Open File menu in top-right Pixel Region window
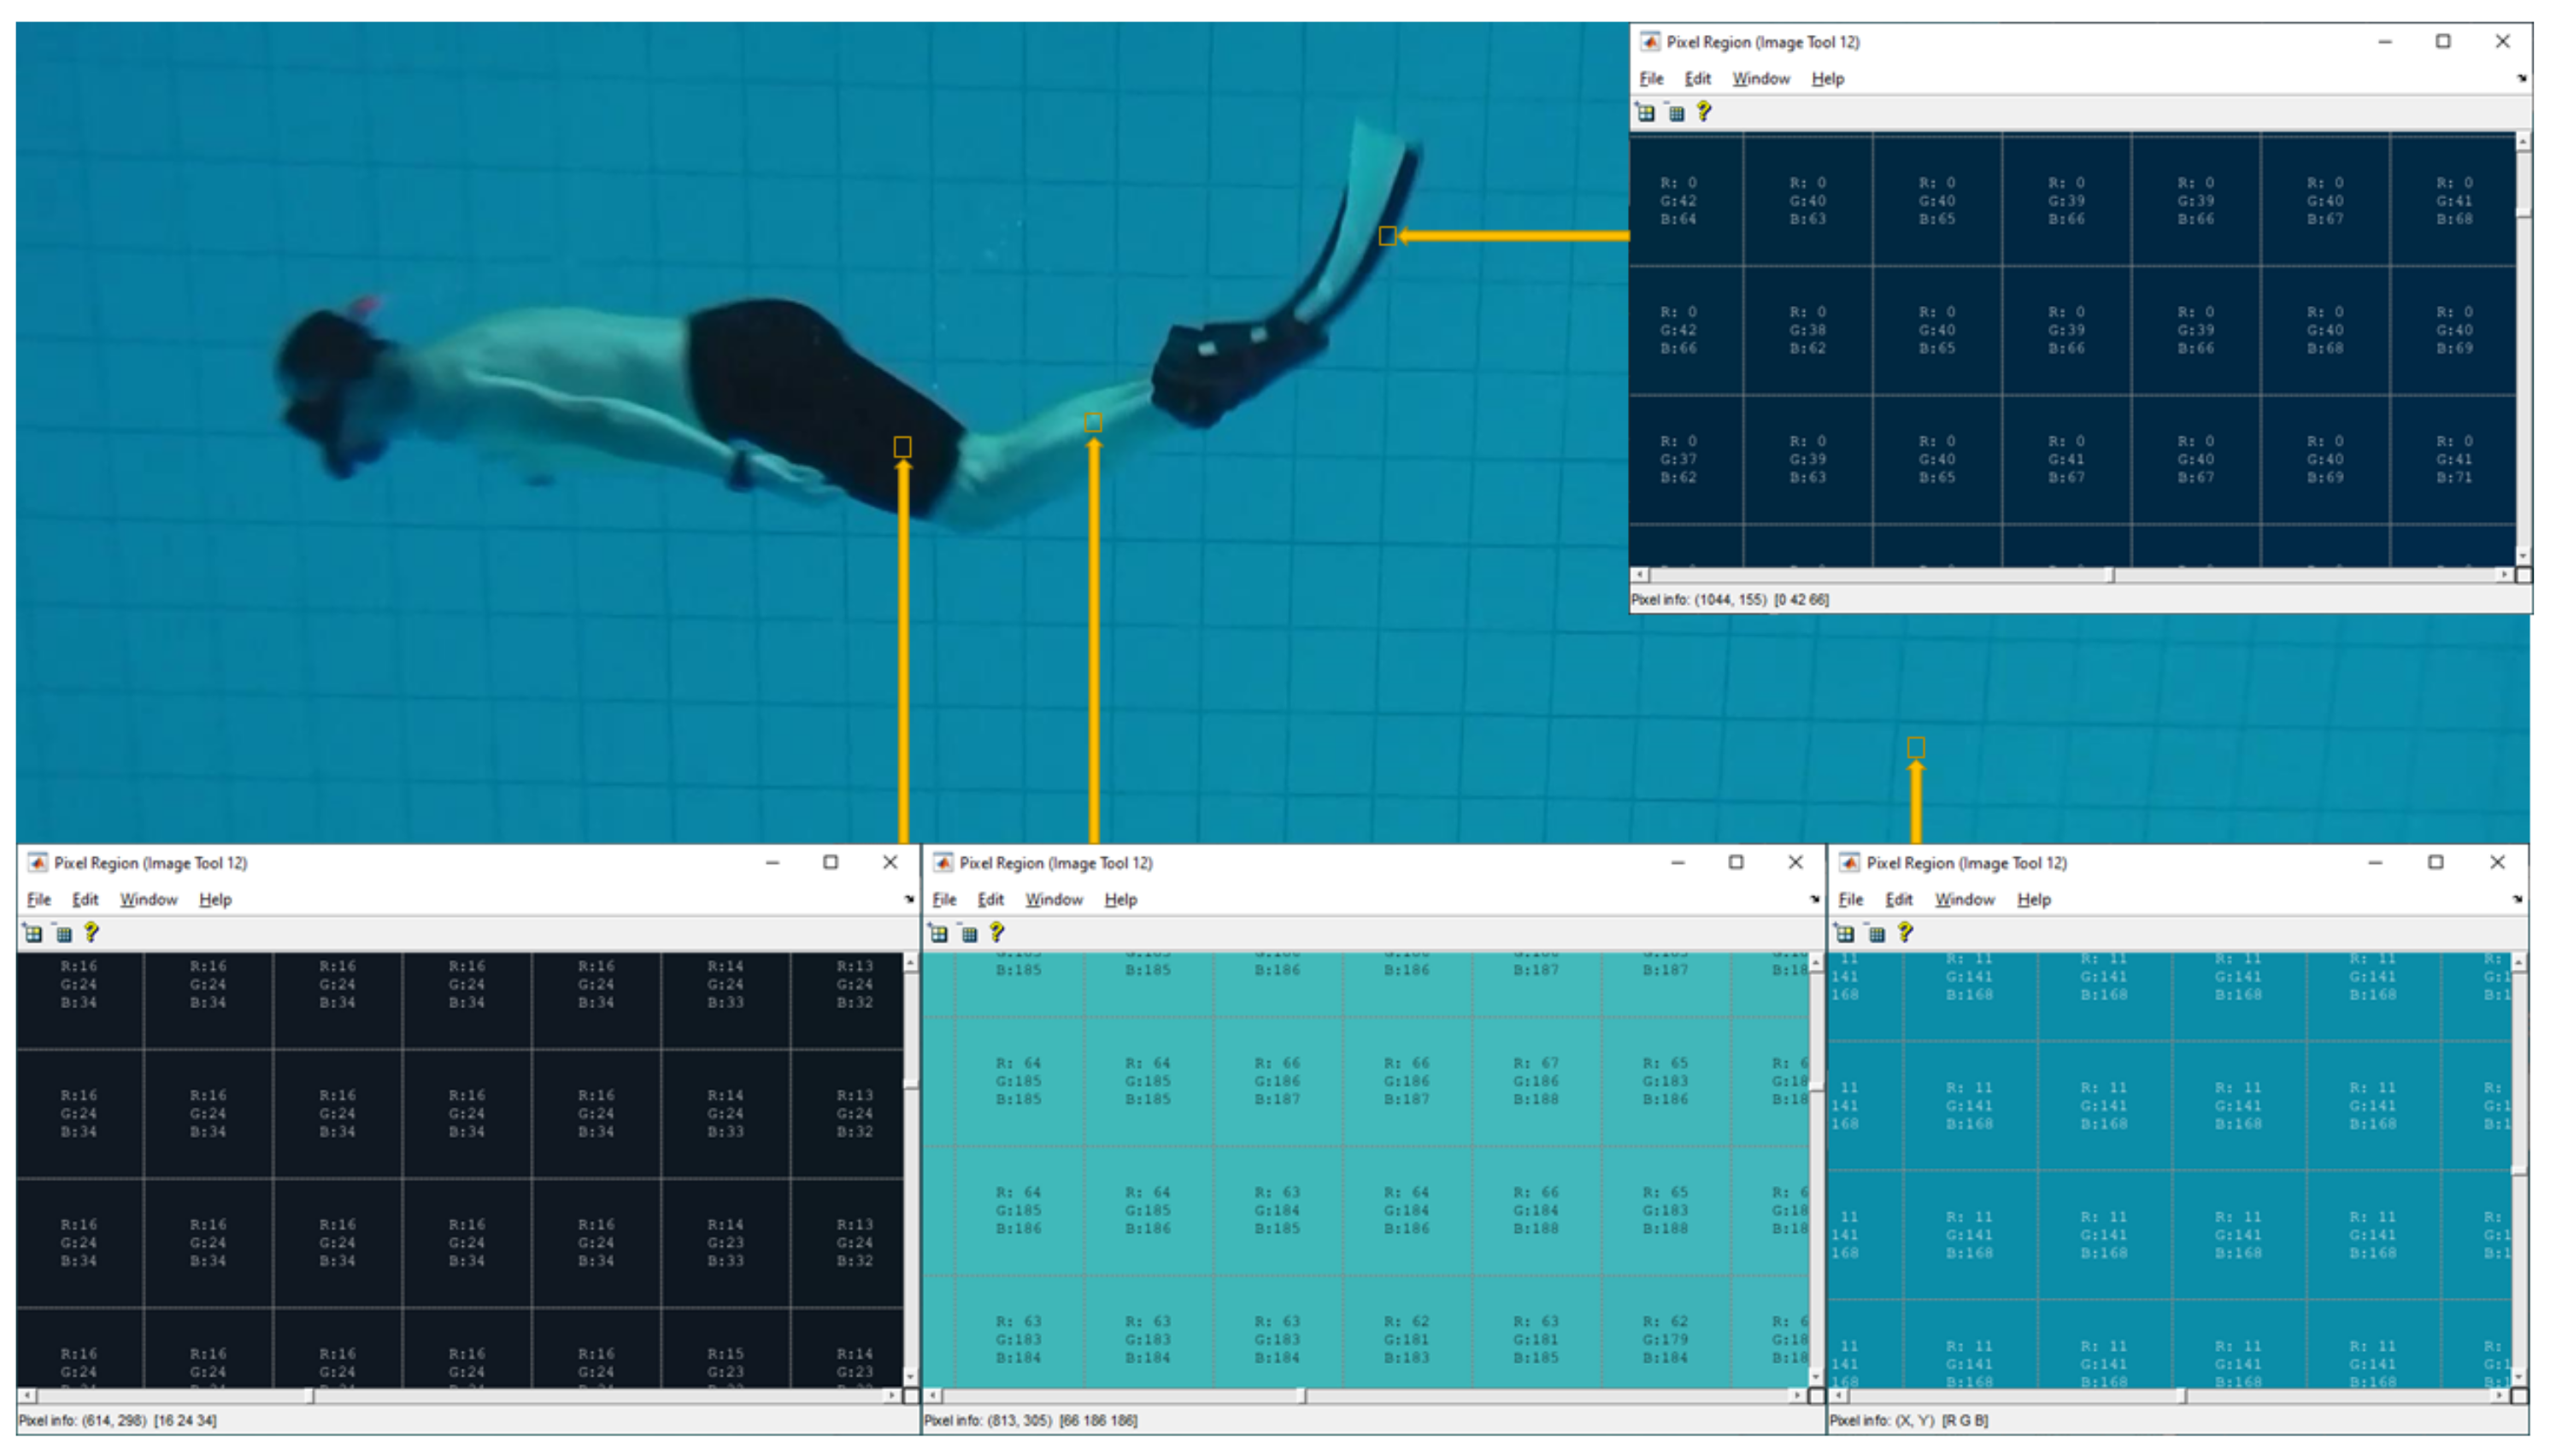Viewport: 2556px width, 1456px height. point(1651,79)
